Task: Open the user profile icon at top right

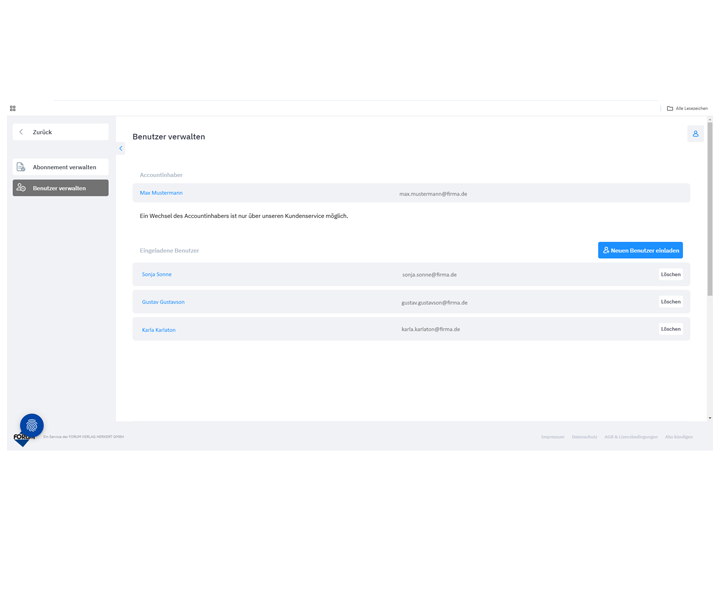Action: [695, 134]
